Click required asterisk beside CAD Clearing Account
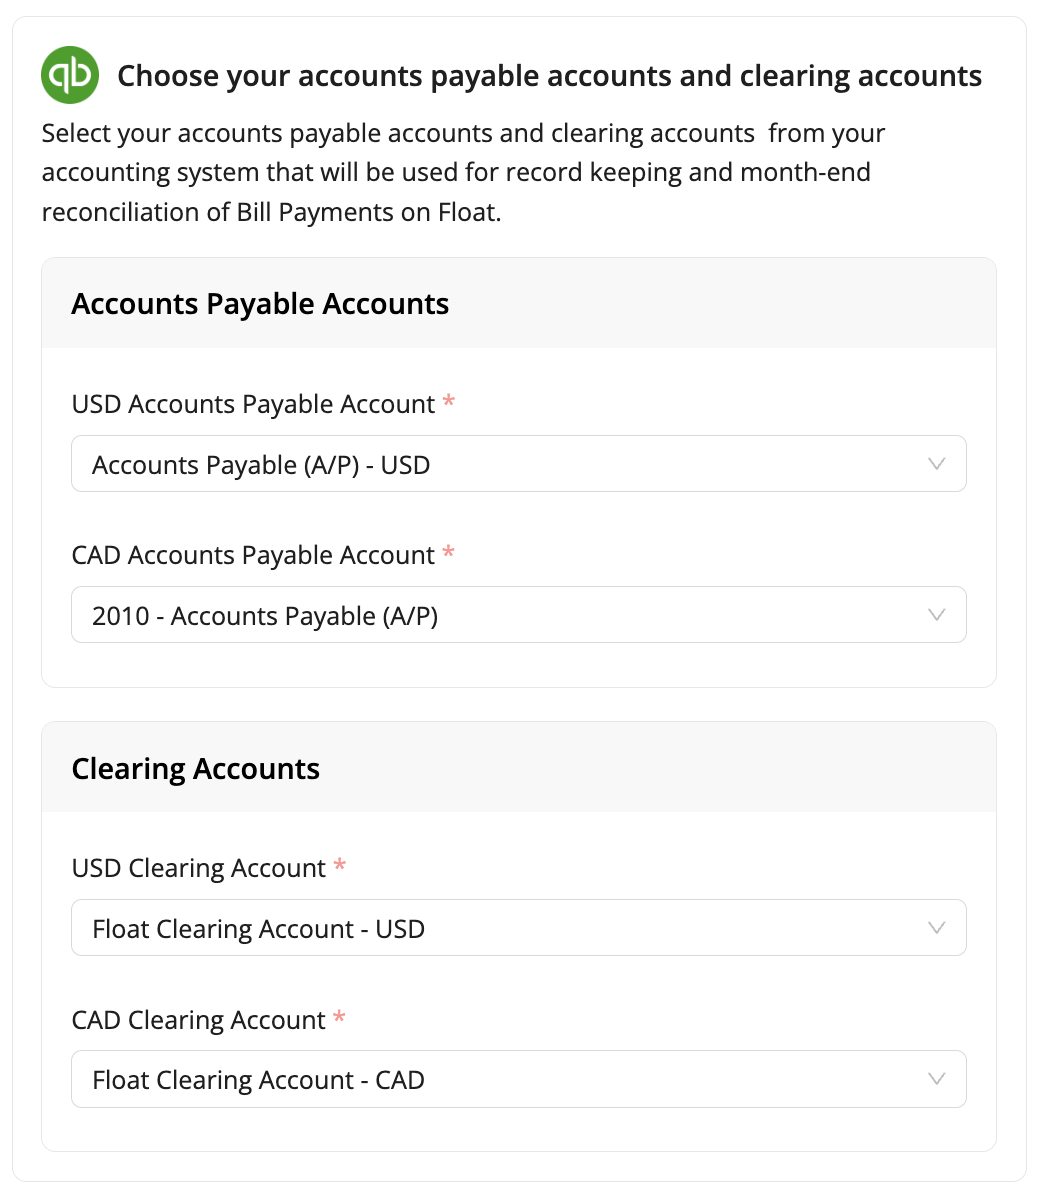 coord(340,1017)
